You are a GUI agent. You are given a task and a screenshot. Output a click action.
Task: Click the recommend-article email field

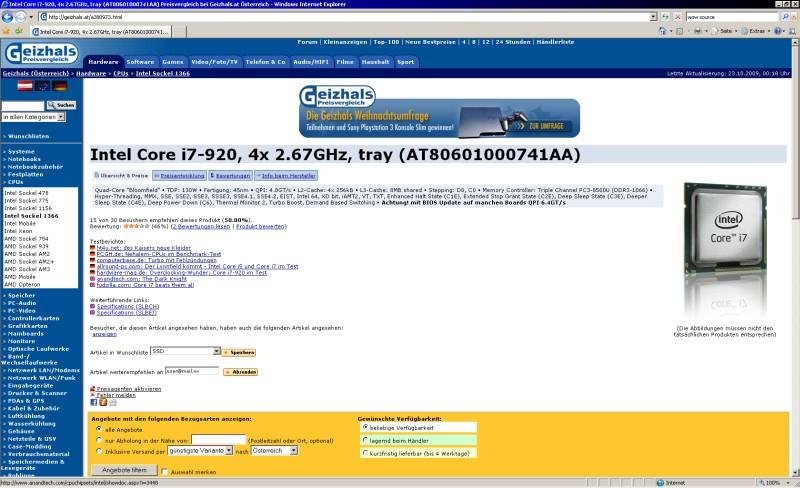[192, 371]
